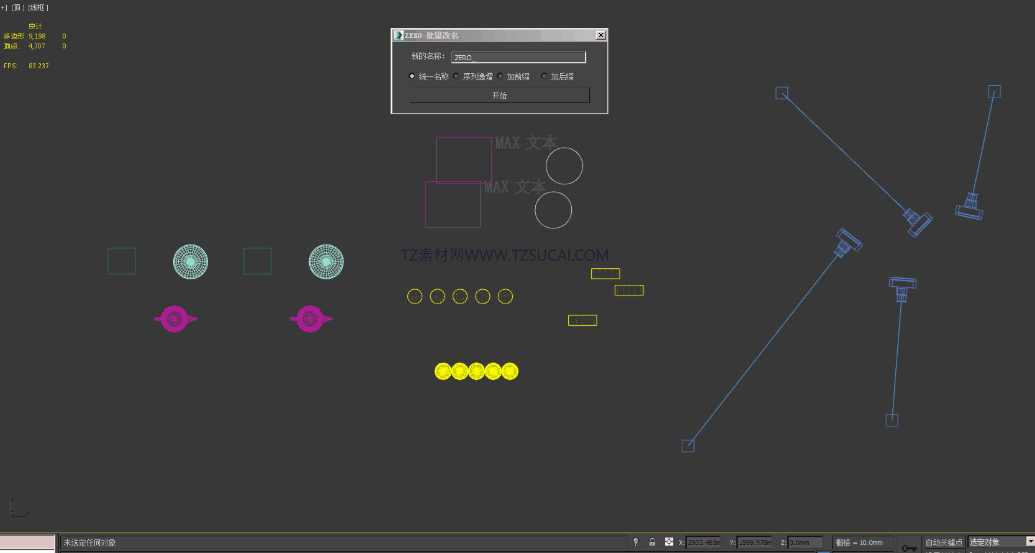Click the lightbulb icon in status bar
Viewport: 1035px width, 553px height.
pos(636,542)
